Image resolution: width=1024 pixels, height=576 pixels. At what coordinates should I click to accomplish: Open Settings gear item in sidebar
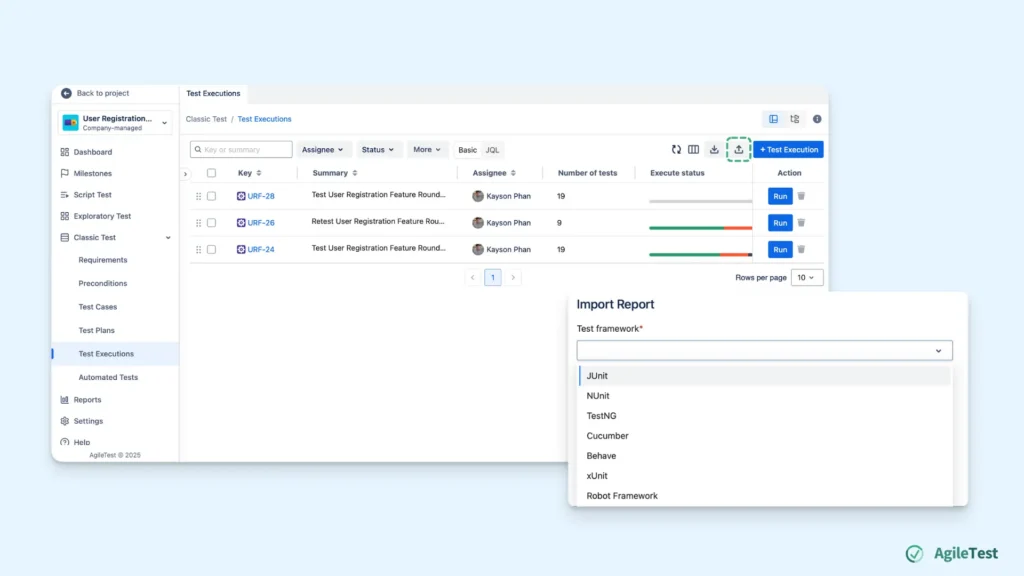tap(88, 421)
